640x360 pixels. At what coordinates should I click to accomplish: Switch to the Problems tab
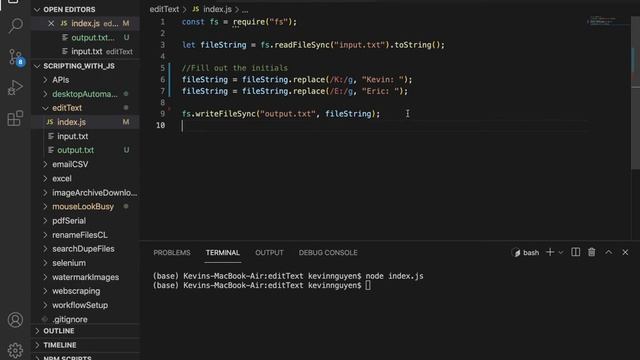pyautogui.click(x=172, y=253)
